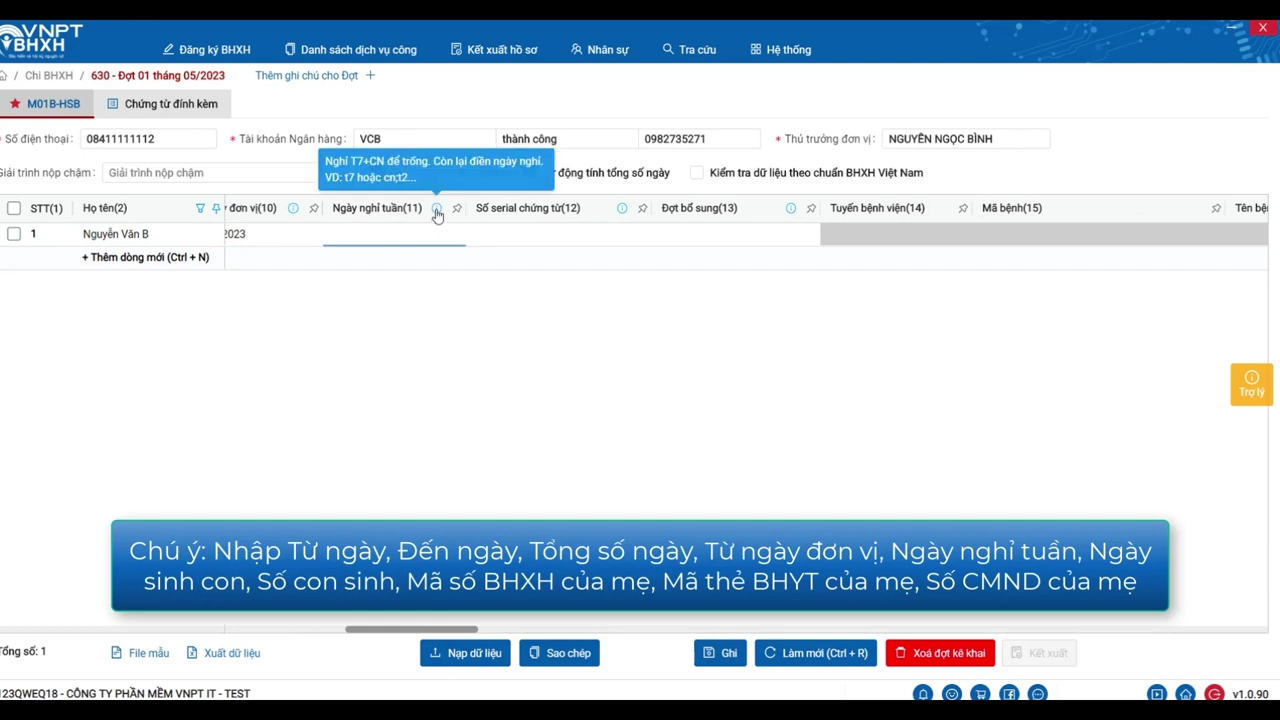Click the horizontal scrollbar thumb under the table

point(411,629)
